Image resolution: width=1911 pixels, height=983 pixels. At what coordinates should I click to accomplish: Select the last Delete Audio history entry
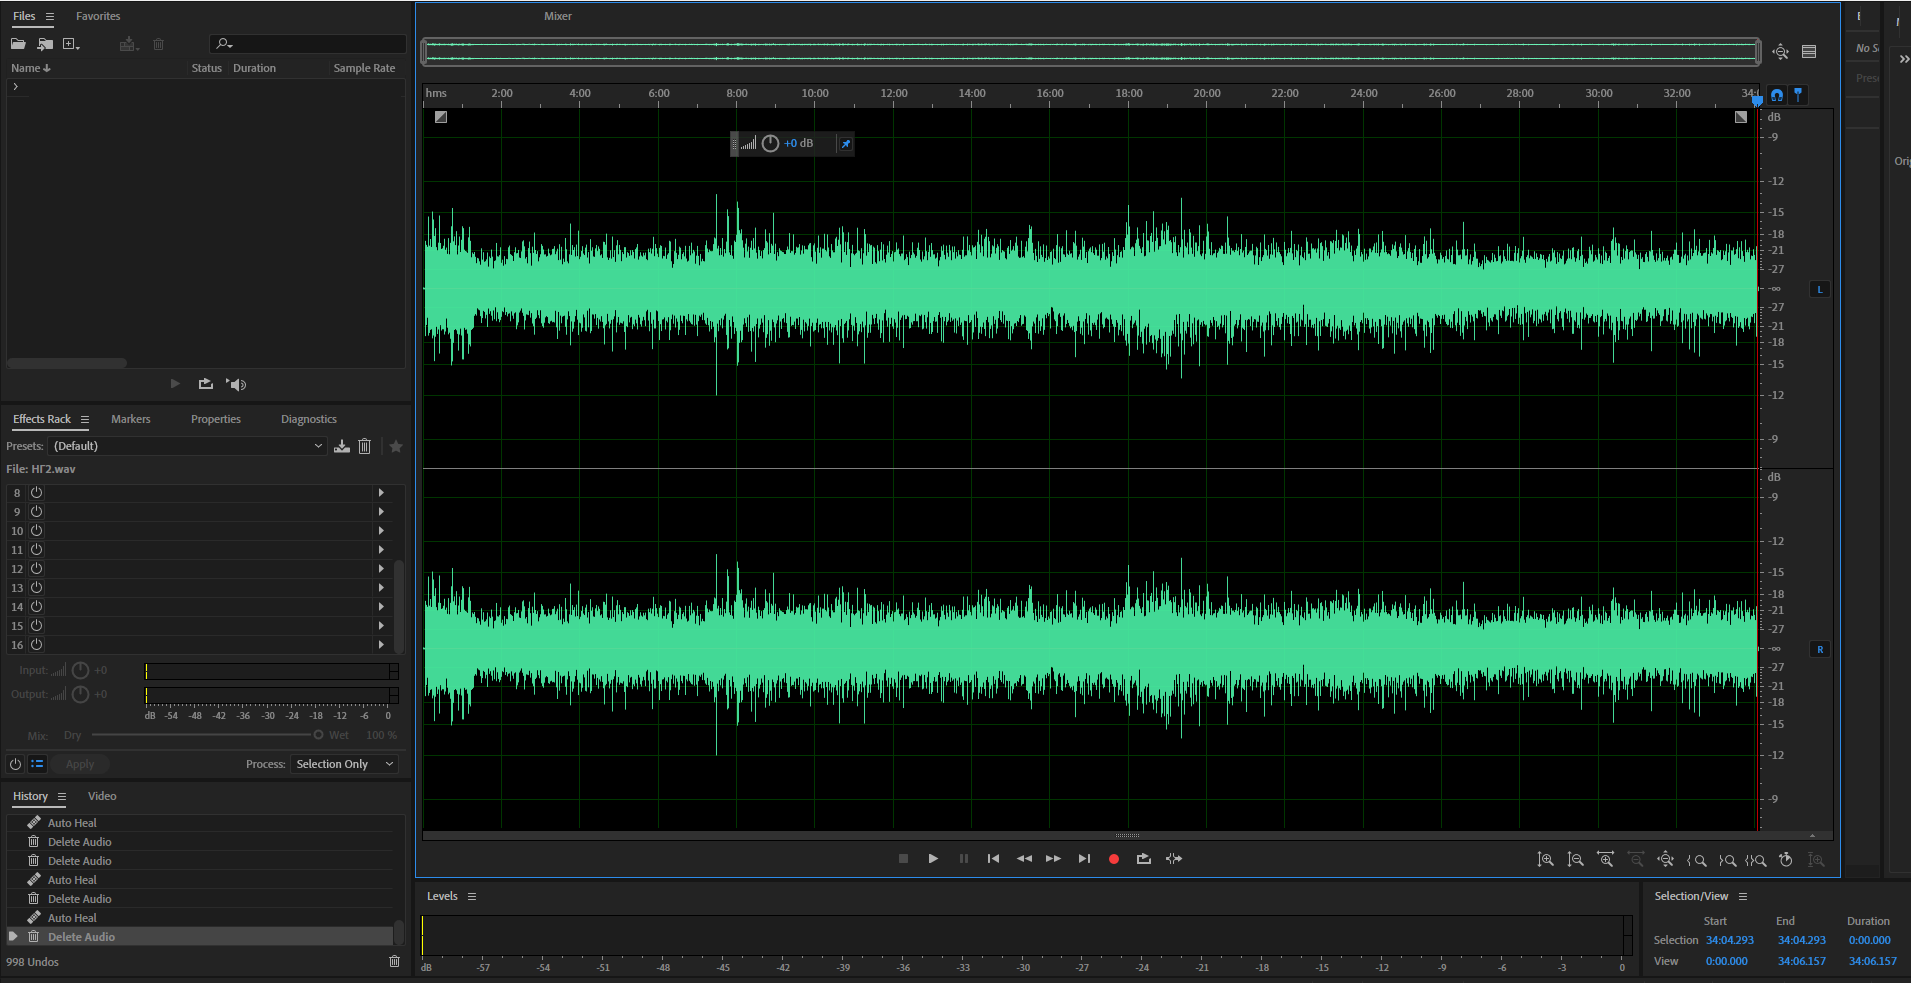[x=200, y=937]
